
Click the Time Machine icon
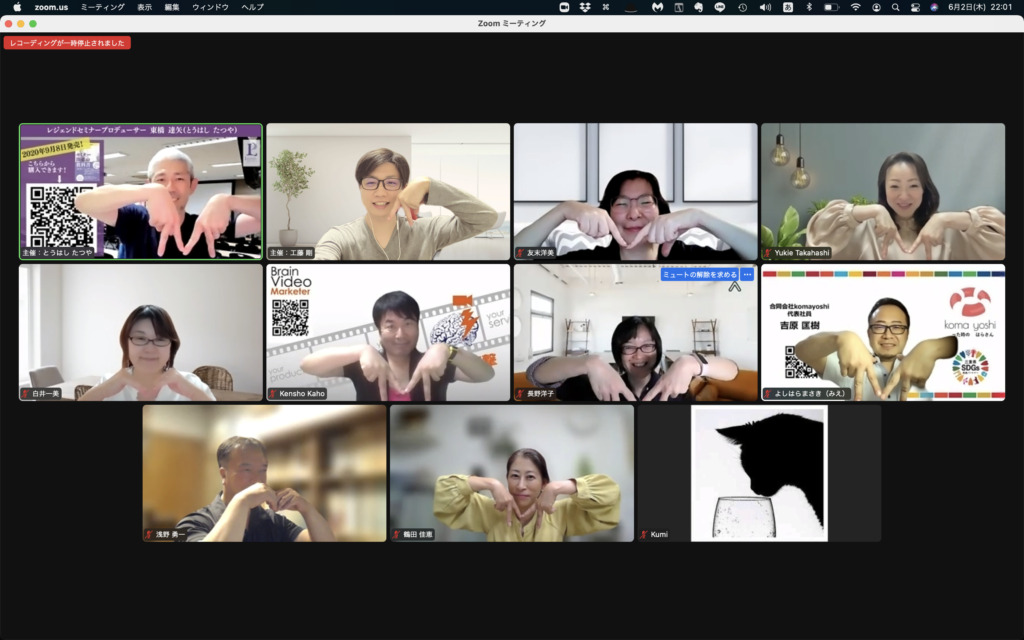(742, 7)
